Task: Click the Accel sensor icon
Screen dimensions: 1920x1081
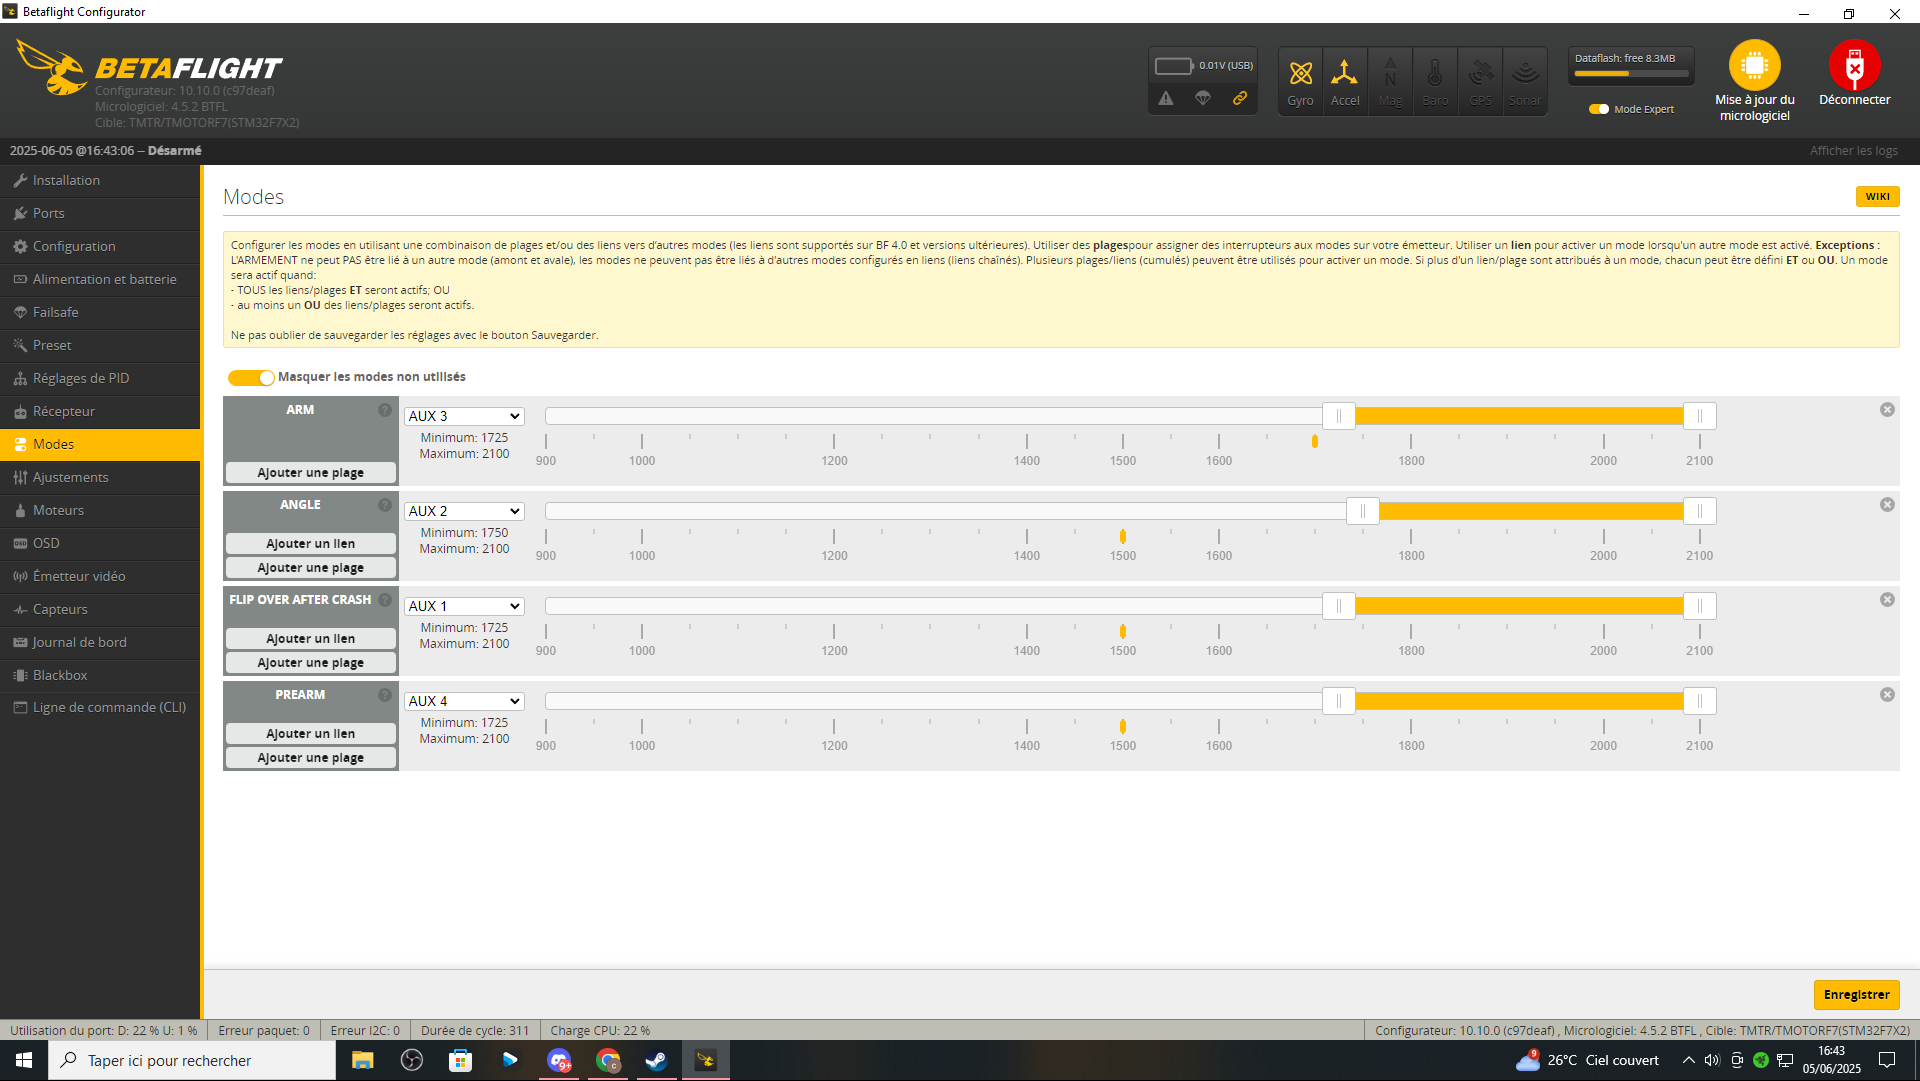Action: pos(1345,80)
